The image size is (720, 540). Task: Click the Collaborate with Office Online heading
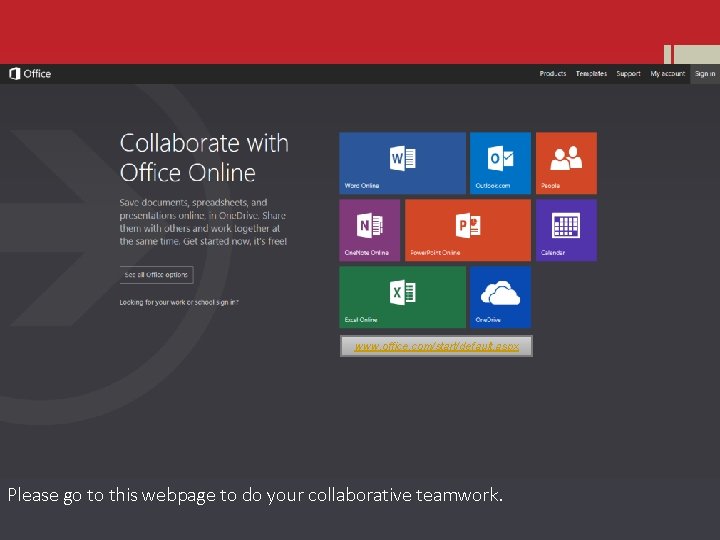[x=204, y=158]
